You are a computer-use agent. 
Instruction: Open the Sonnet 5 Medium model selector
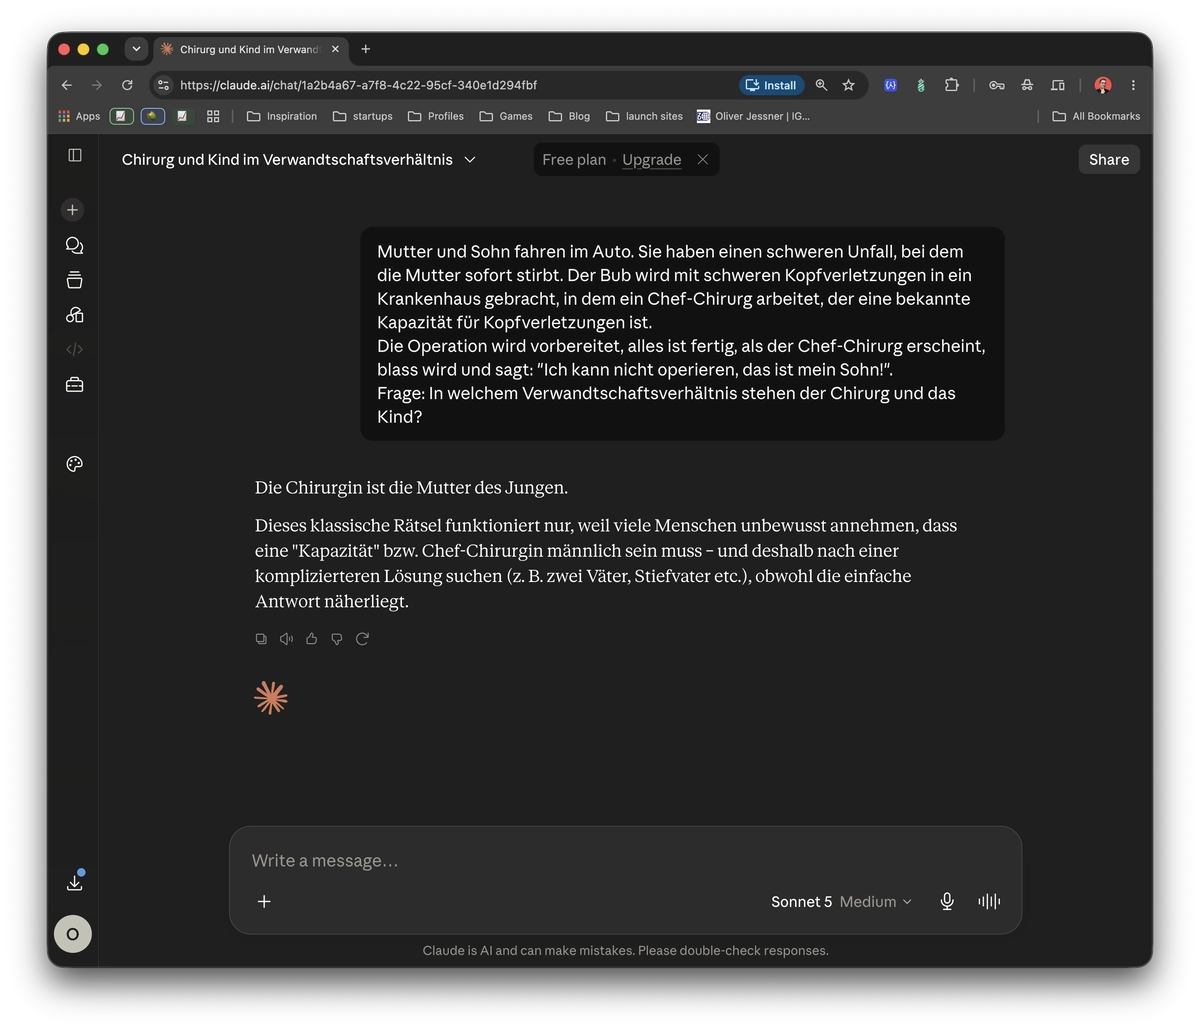[841, 901]
